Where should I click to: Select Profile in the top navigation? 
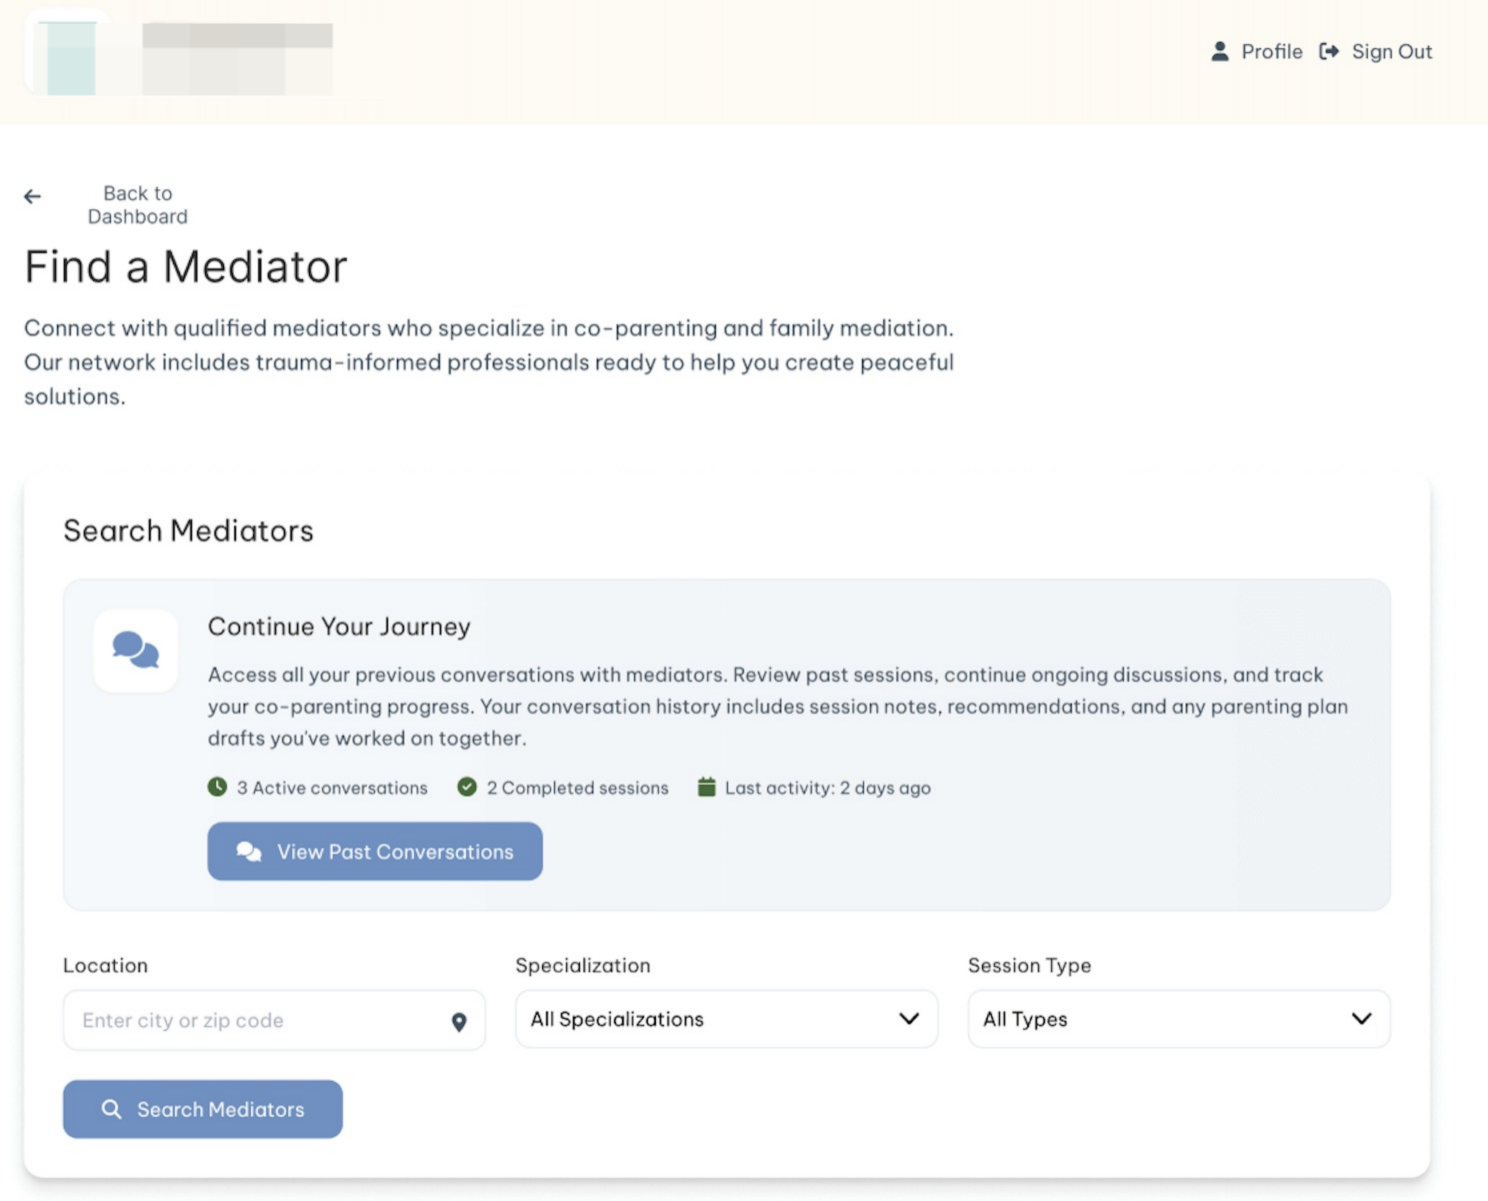(x=1270, y=51)
